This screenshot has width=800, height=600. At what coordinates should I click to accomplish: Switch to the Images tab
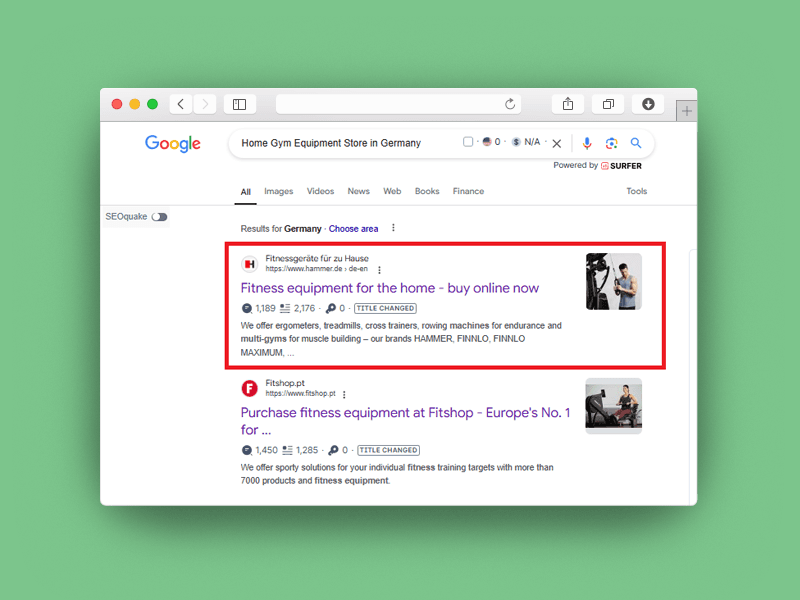pos(278,191)
